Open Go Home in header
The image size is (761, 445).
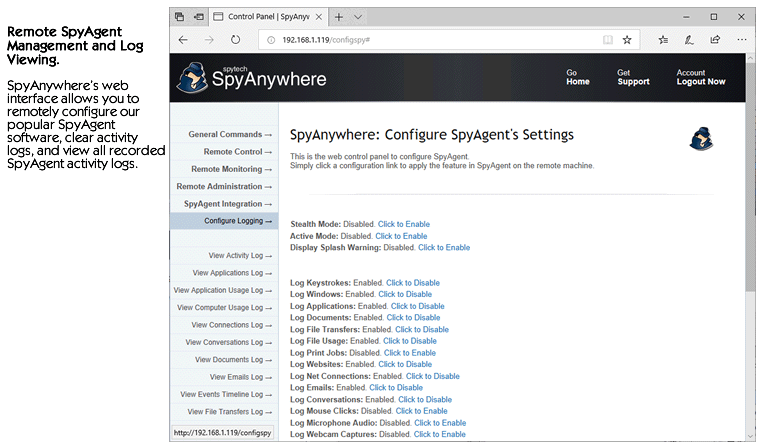point(578,78)
